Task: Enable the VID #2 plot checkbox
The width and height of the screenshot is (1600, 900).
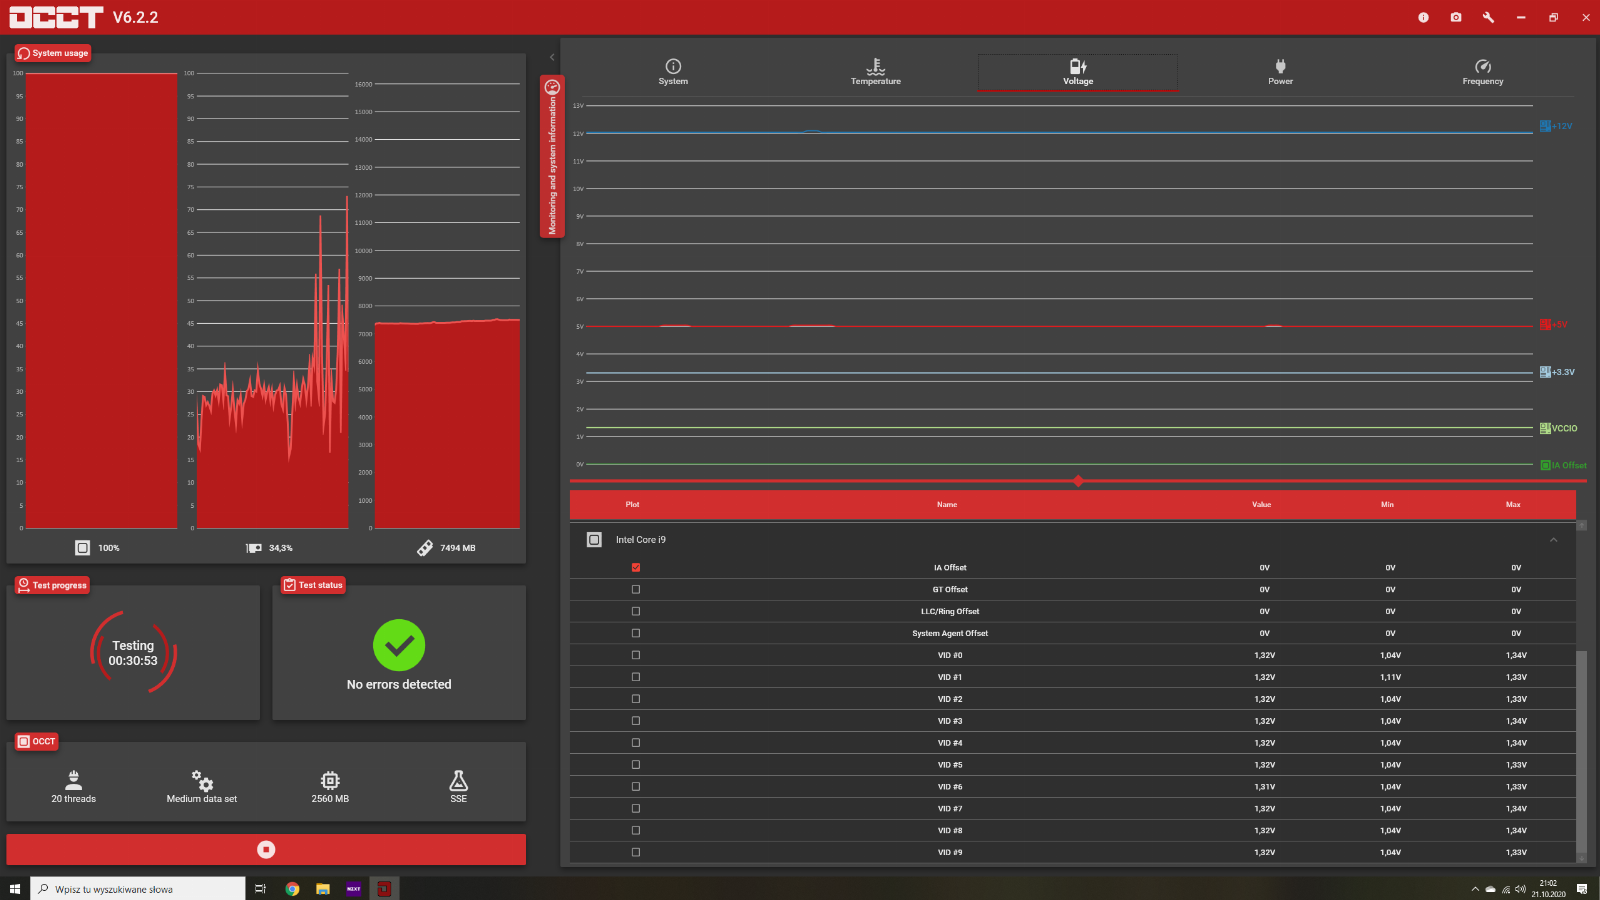Action: pos(636,700)
